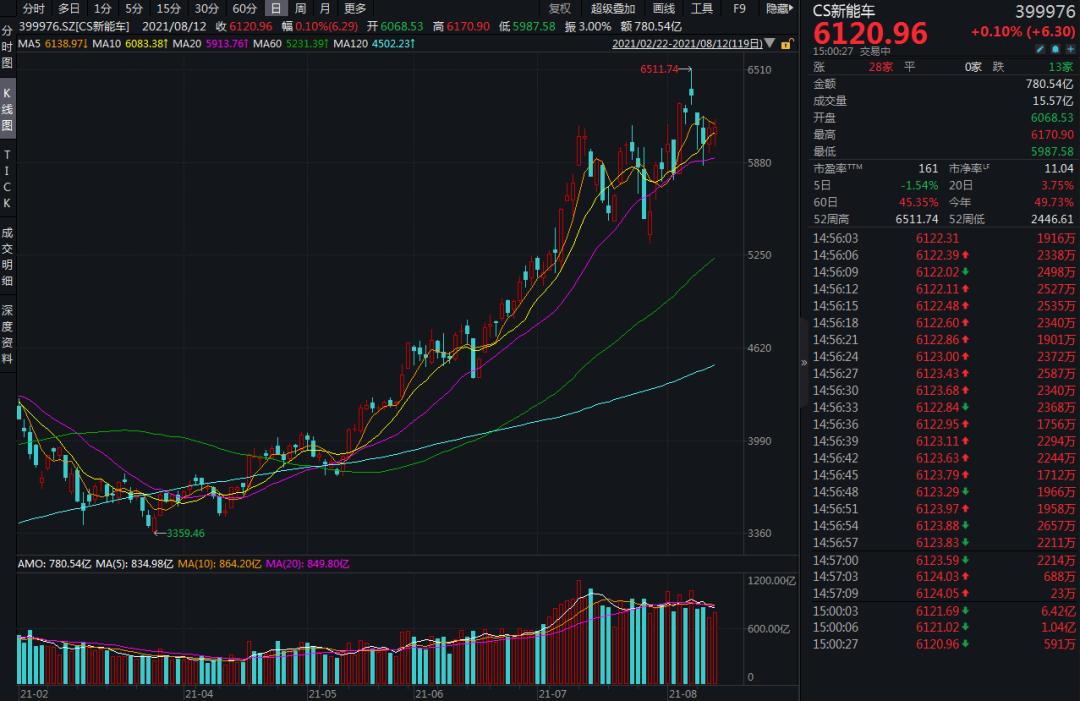The image size is (1080, 701).
Task: Click the CS新能车 name in quote panel
Action: tap(844, 11)
